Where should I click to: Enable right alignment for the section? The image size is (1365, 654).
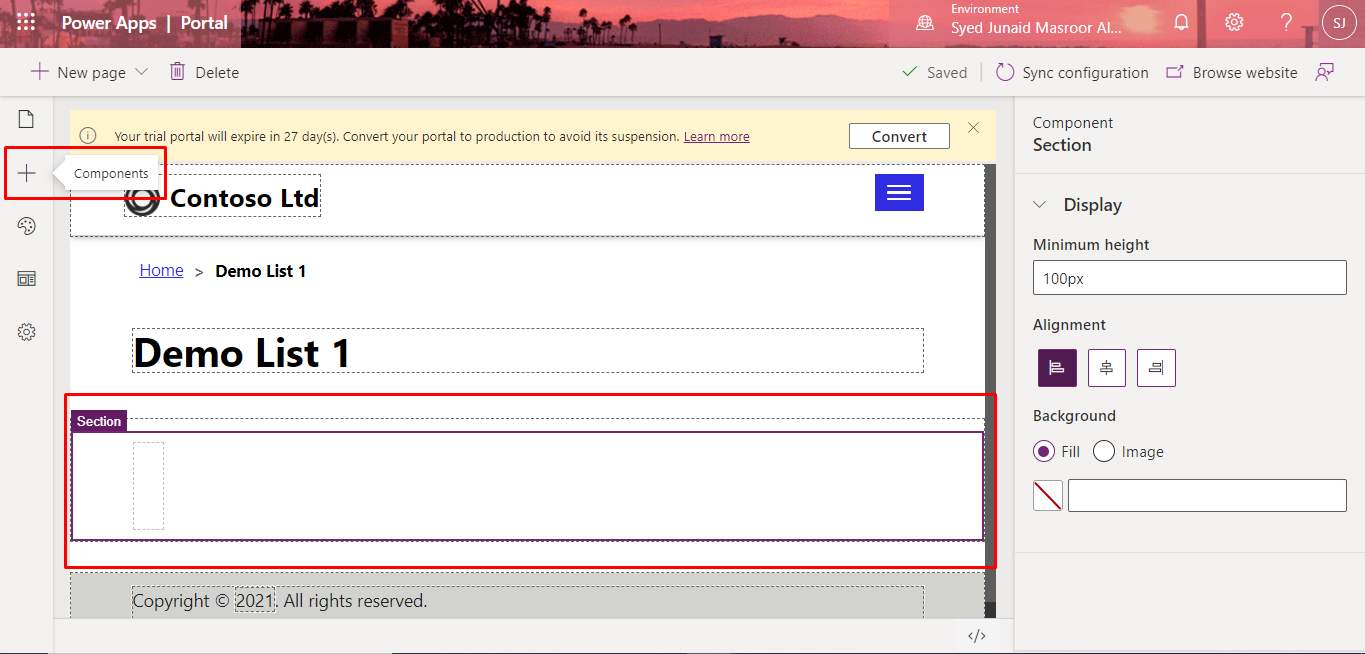click(1156, 367)
